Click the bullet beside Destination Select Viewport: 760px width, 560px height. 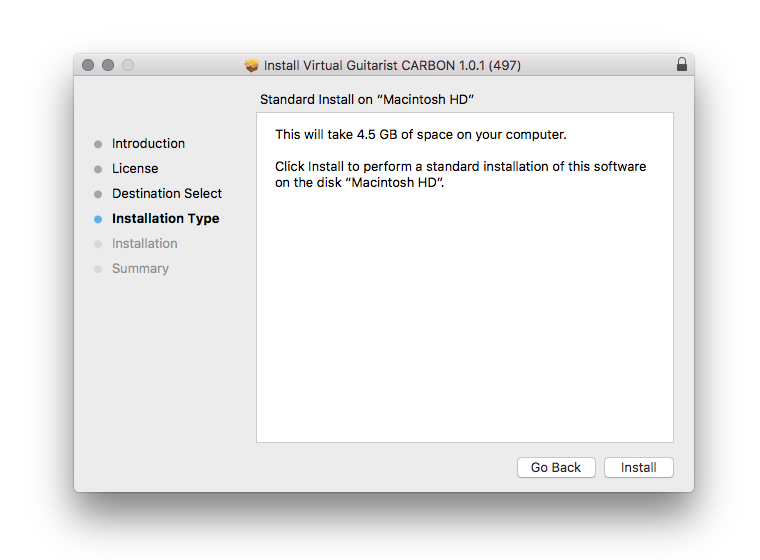[98, 194]
